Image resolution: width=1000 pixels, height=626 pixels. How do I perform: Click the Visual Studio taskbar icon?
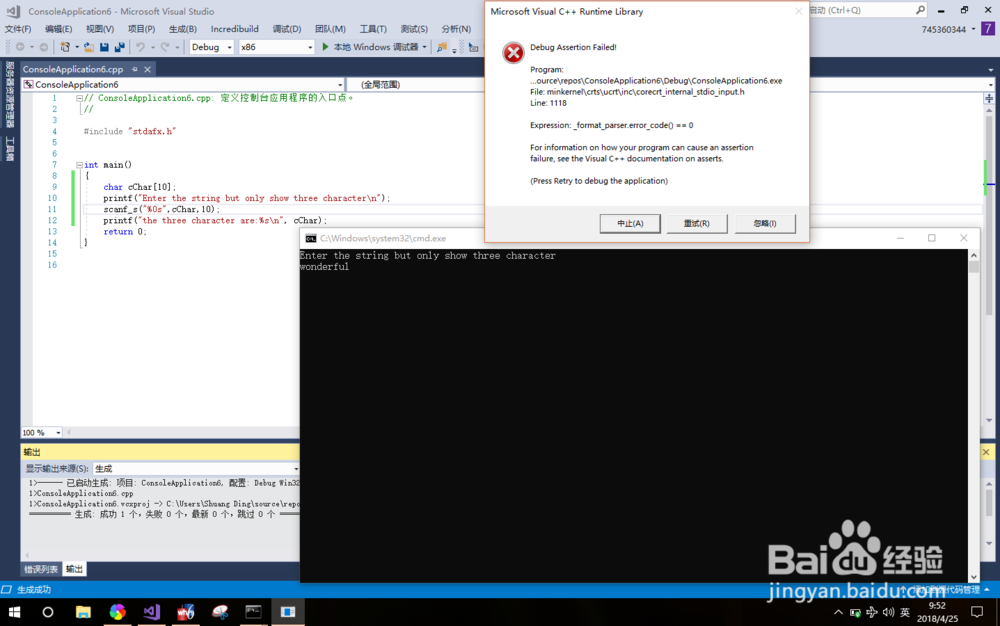tap(152, 612)
